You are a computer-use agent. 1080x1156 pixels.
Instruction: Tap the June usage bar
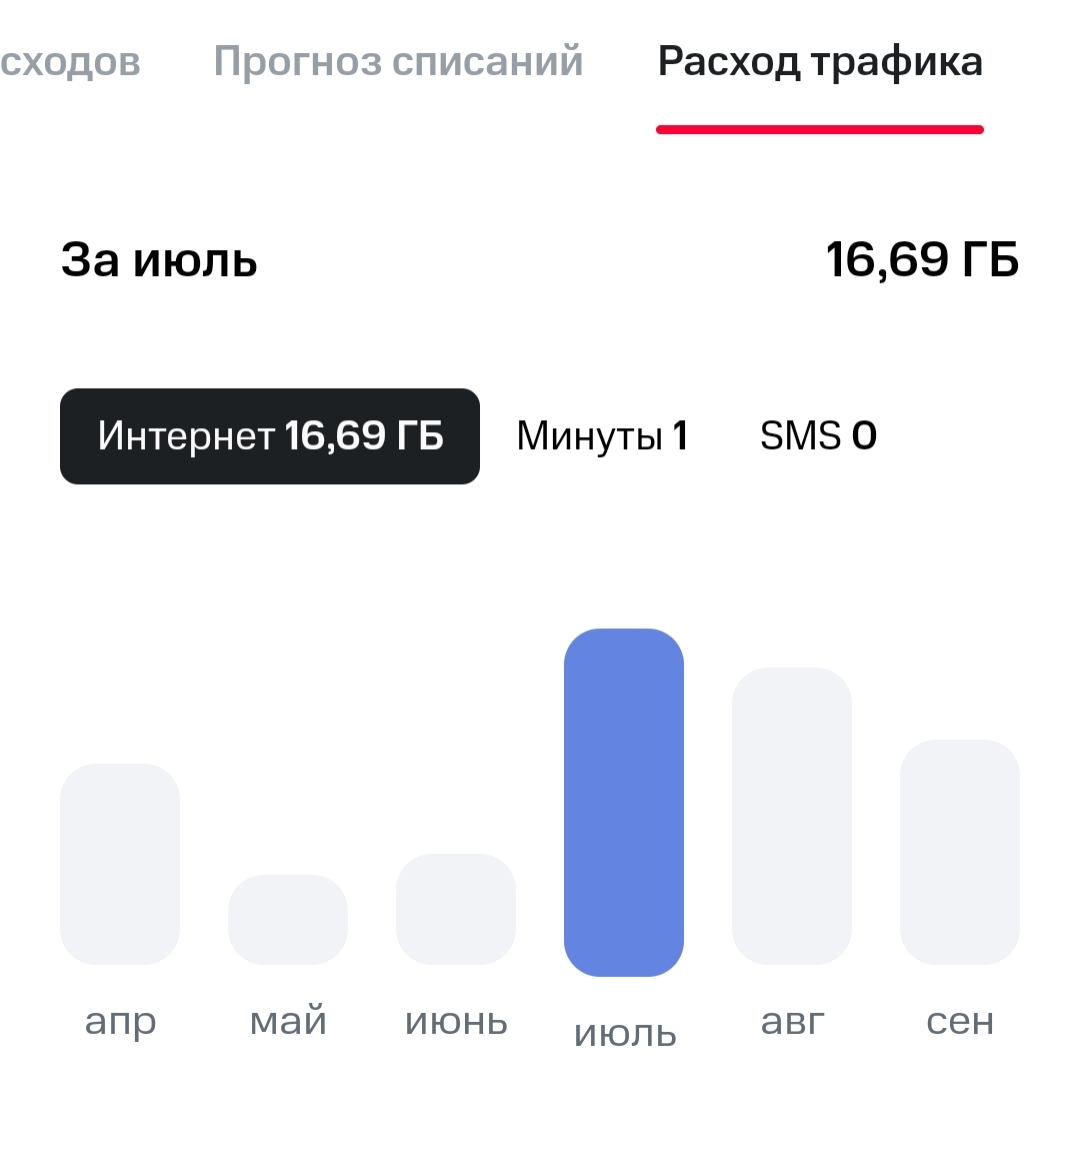pos(456,909)
